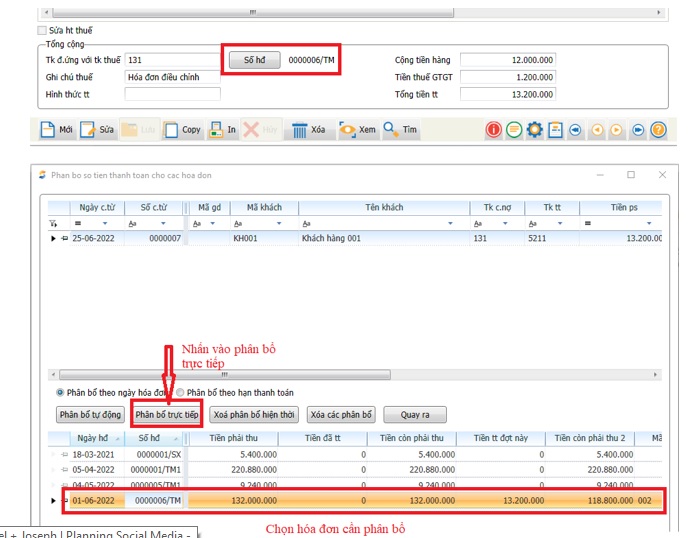Screen dimensions: 698x538
Task: Click the Phân bổ trực tiếp button
Action: coord(167,414)
